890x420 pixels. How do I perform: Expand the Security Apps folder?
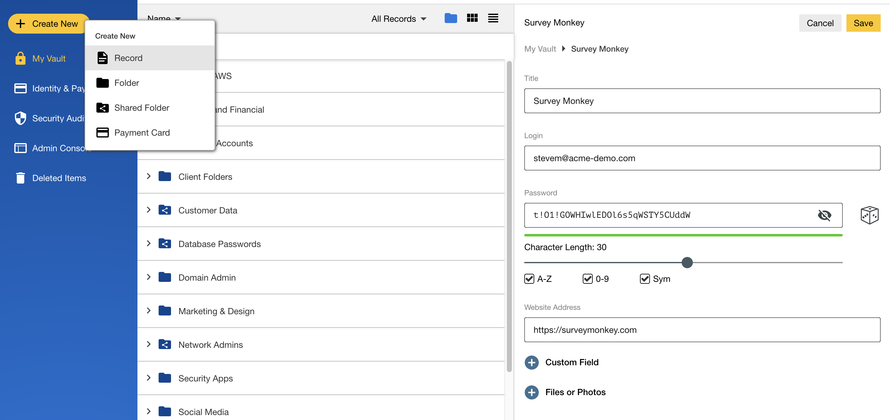tap(149, 377)
